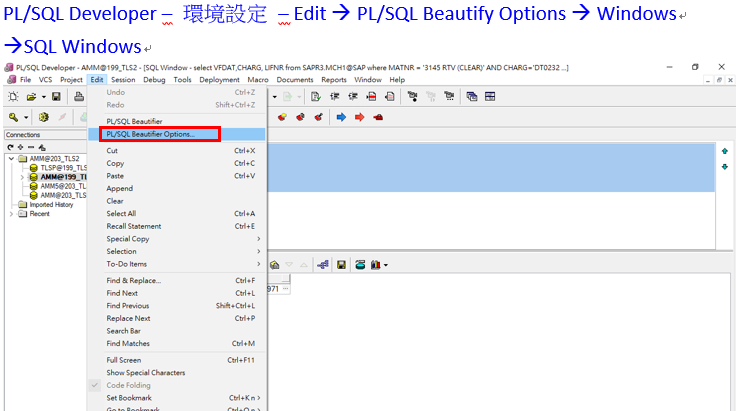Choose Recall Statement from Edit menu
This screenshot has width=740, height=411.
177,226
